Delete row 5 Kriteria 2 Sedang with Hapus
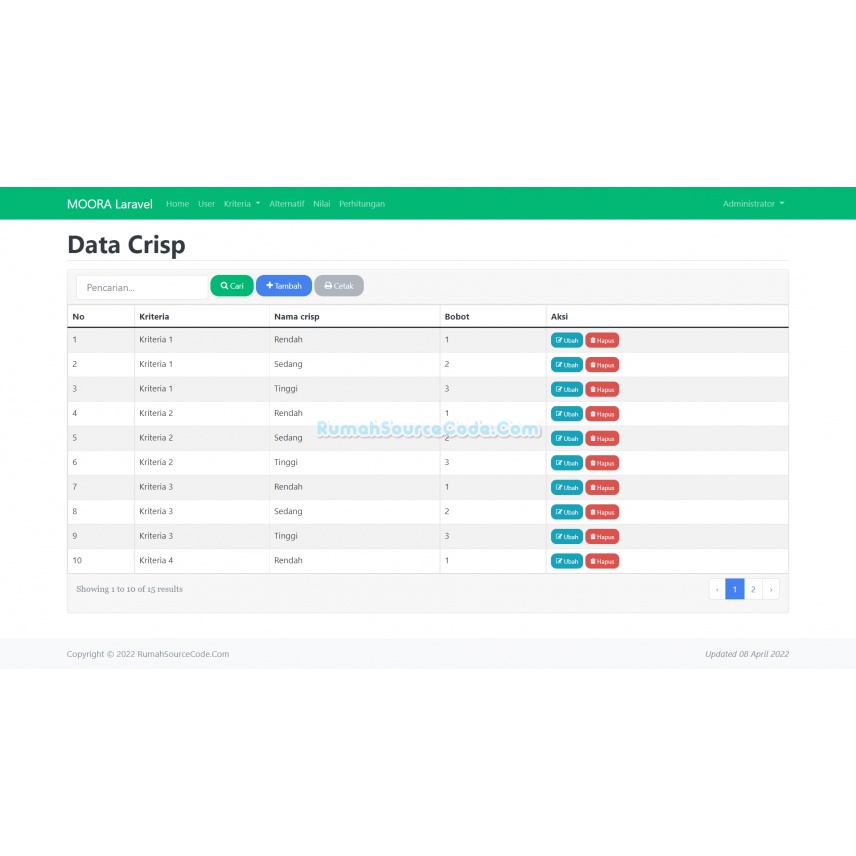 [x=602, y=438]
